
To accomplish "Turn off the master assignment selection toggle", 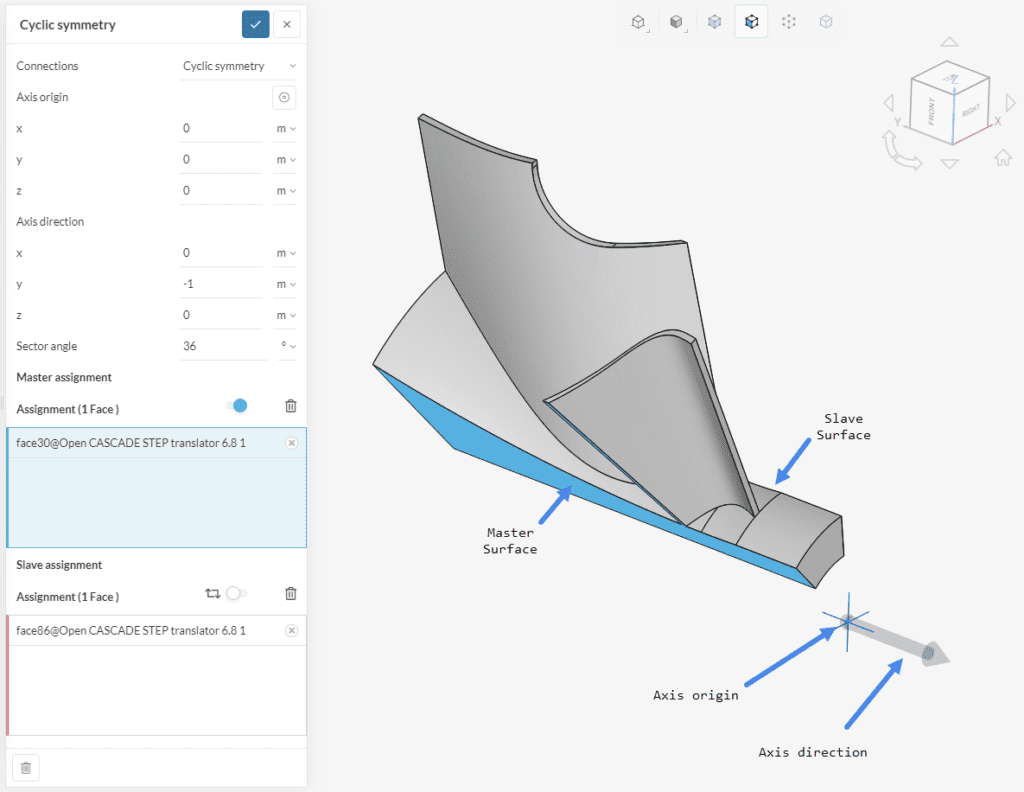I will pos(237,405).
